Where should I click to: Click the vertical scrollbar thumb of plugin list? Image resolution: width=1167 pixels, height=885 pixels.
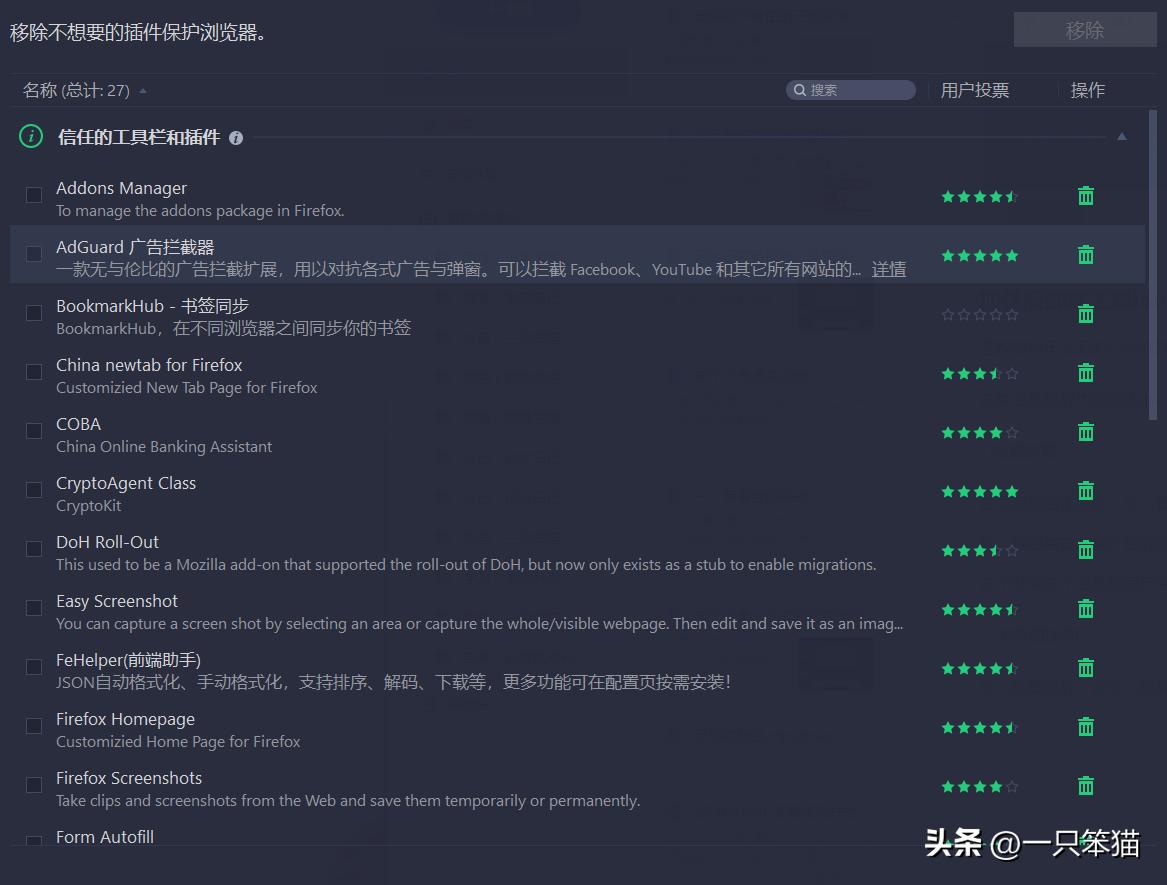[x=1152, y=266]
